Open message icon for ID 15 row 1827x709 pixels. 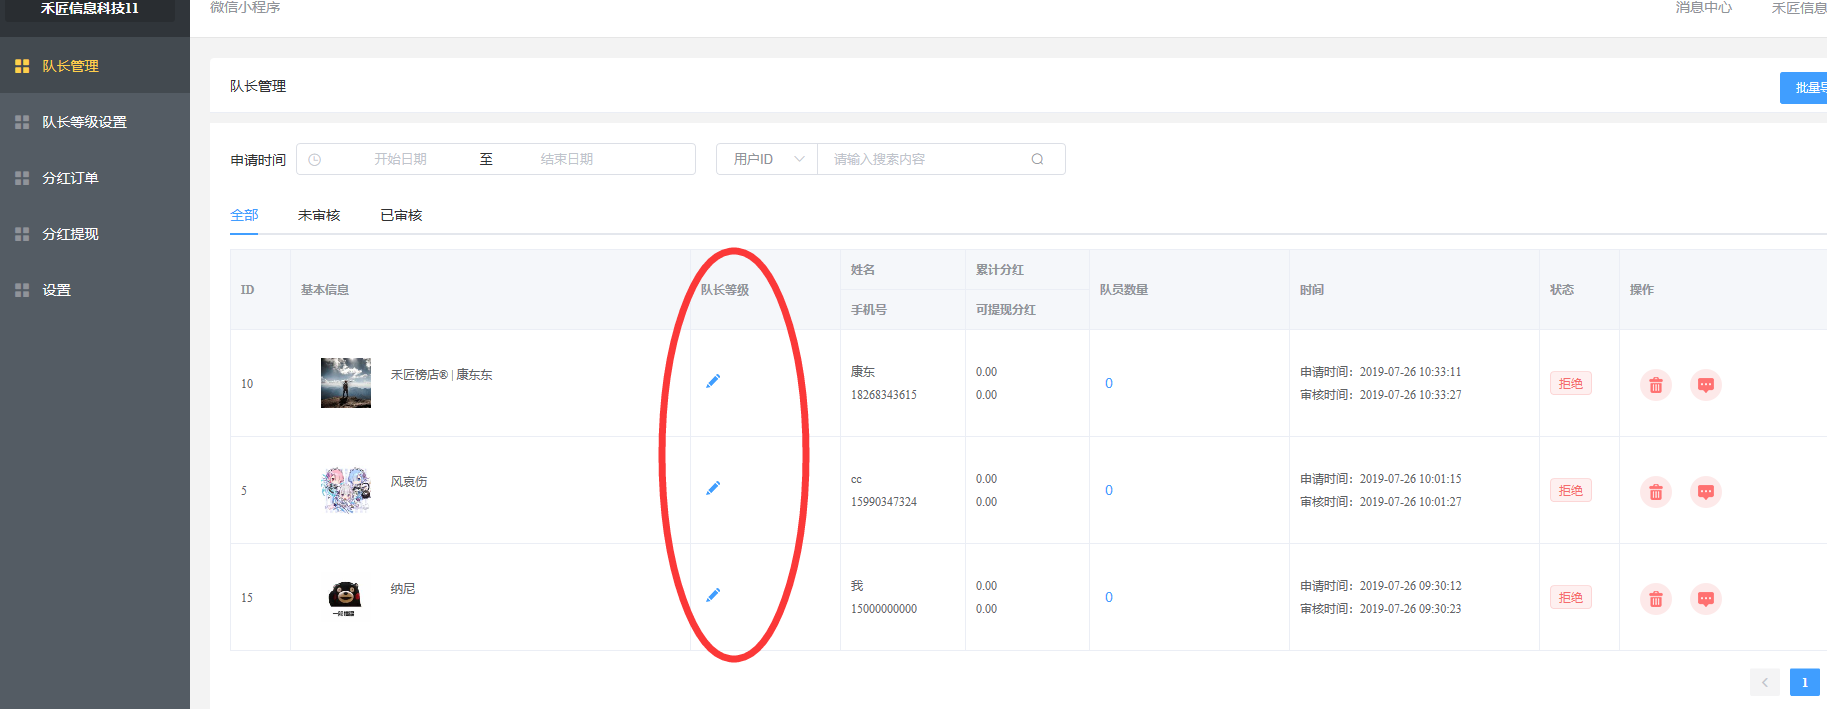pyautogui.click(x=1705, y=599)
